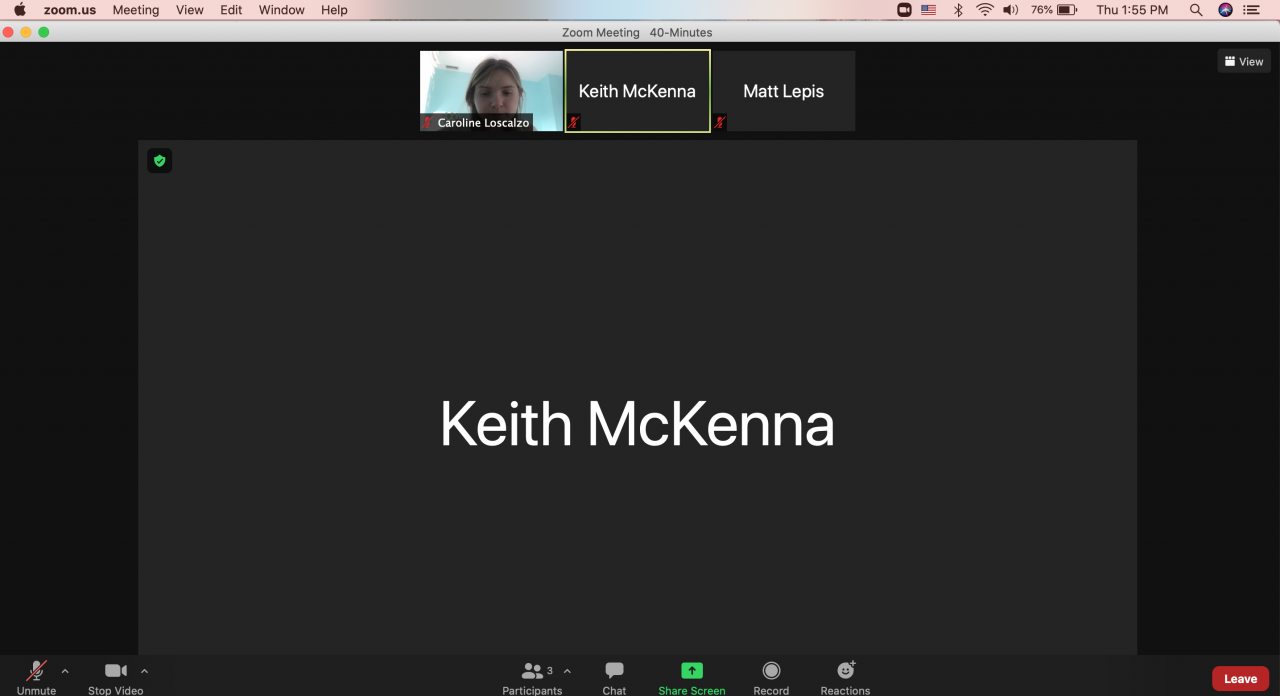Select Keith McKenna participant tile
Screen dimensions: 1280x696
[638, 91]
